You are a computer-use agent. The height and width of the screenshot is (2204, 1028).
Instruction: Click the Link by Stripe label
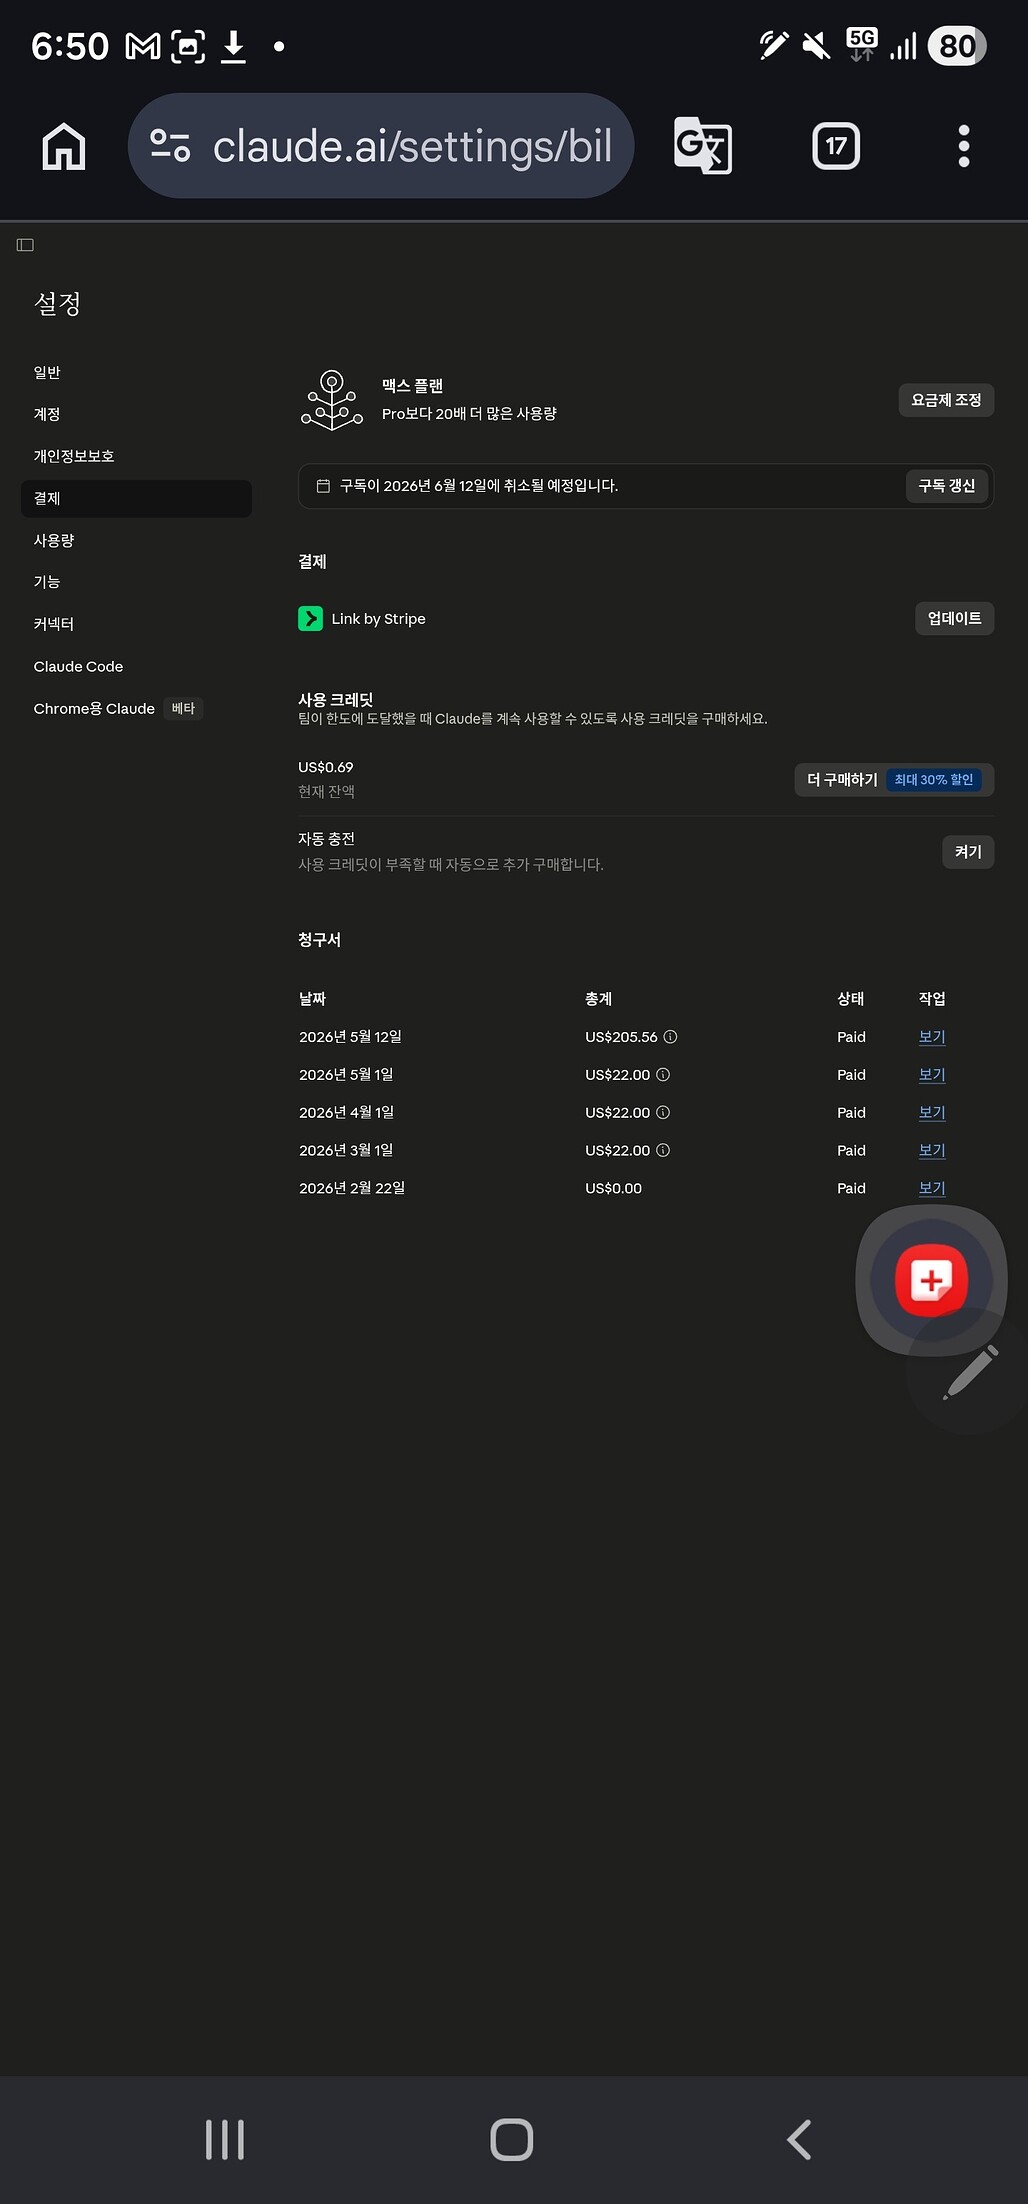[x=378, y=619]
